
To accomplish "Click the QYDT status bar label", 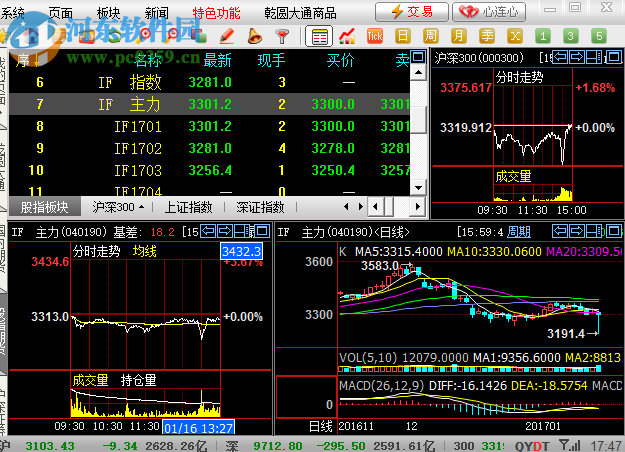I will (x=532, y=446).
